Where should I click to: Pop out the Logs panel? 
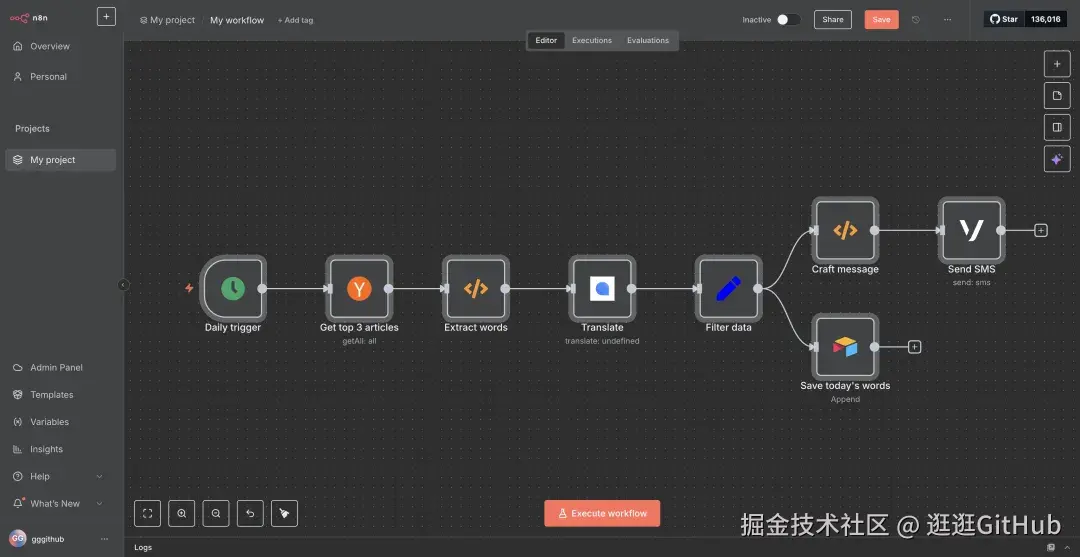(1051, 547)
